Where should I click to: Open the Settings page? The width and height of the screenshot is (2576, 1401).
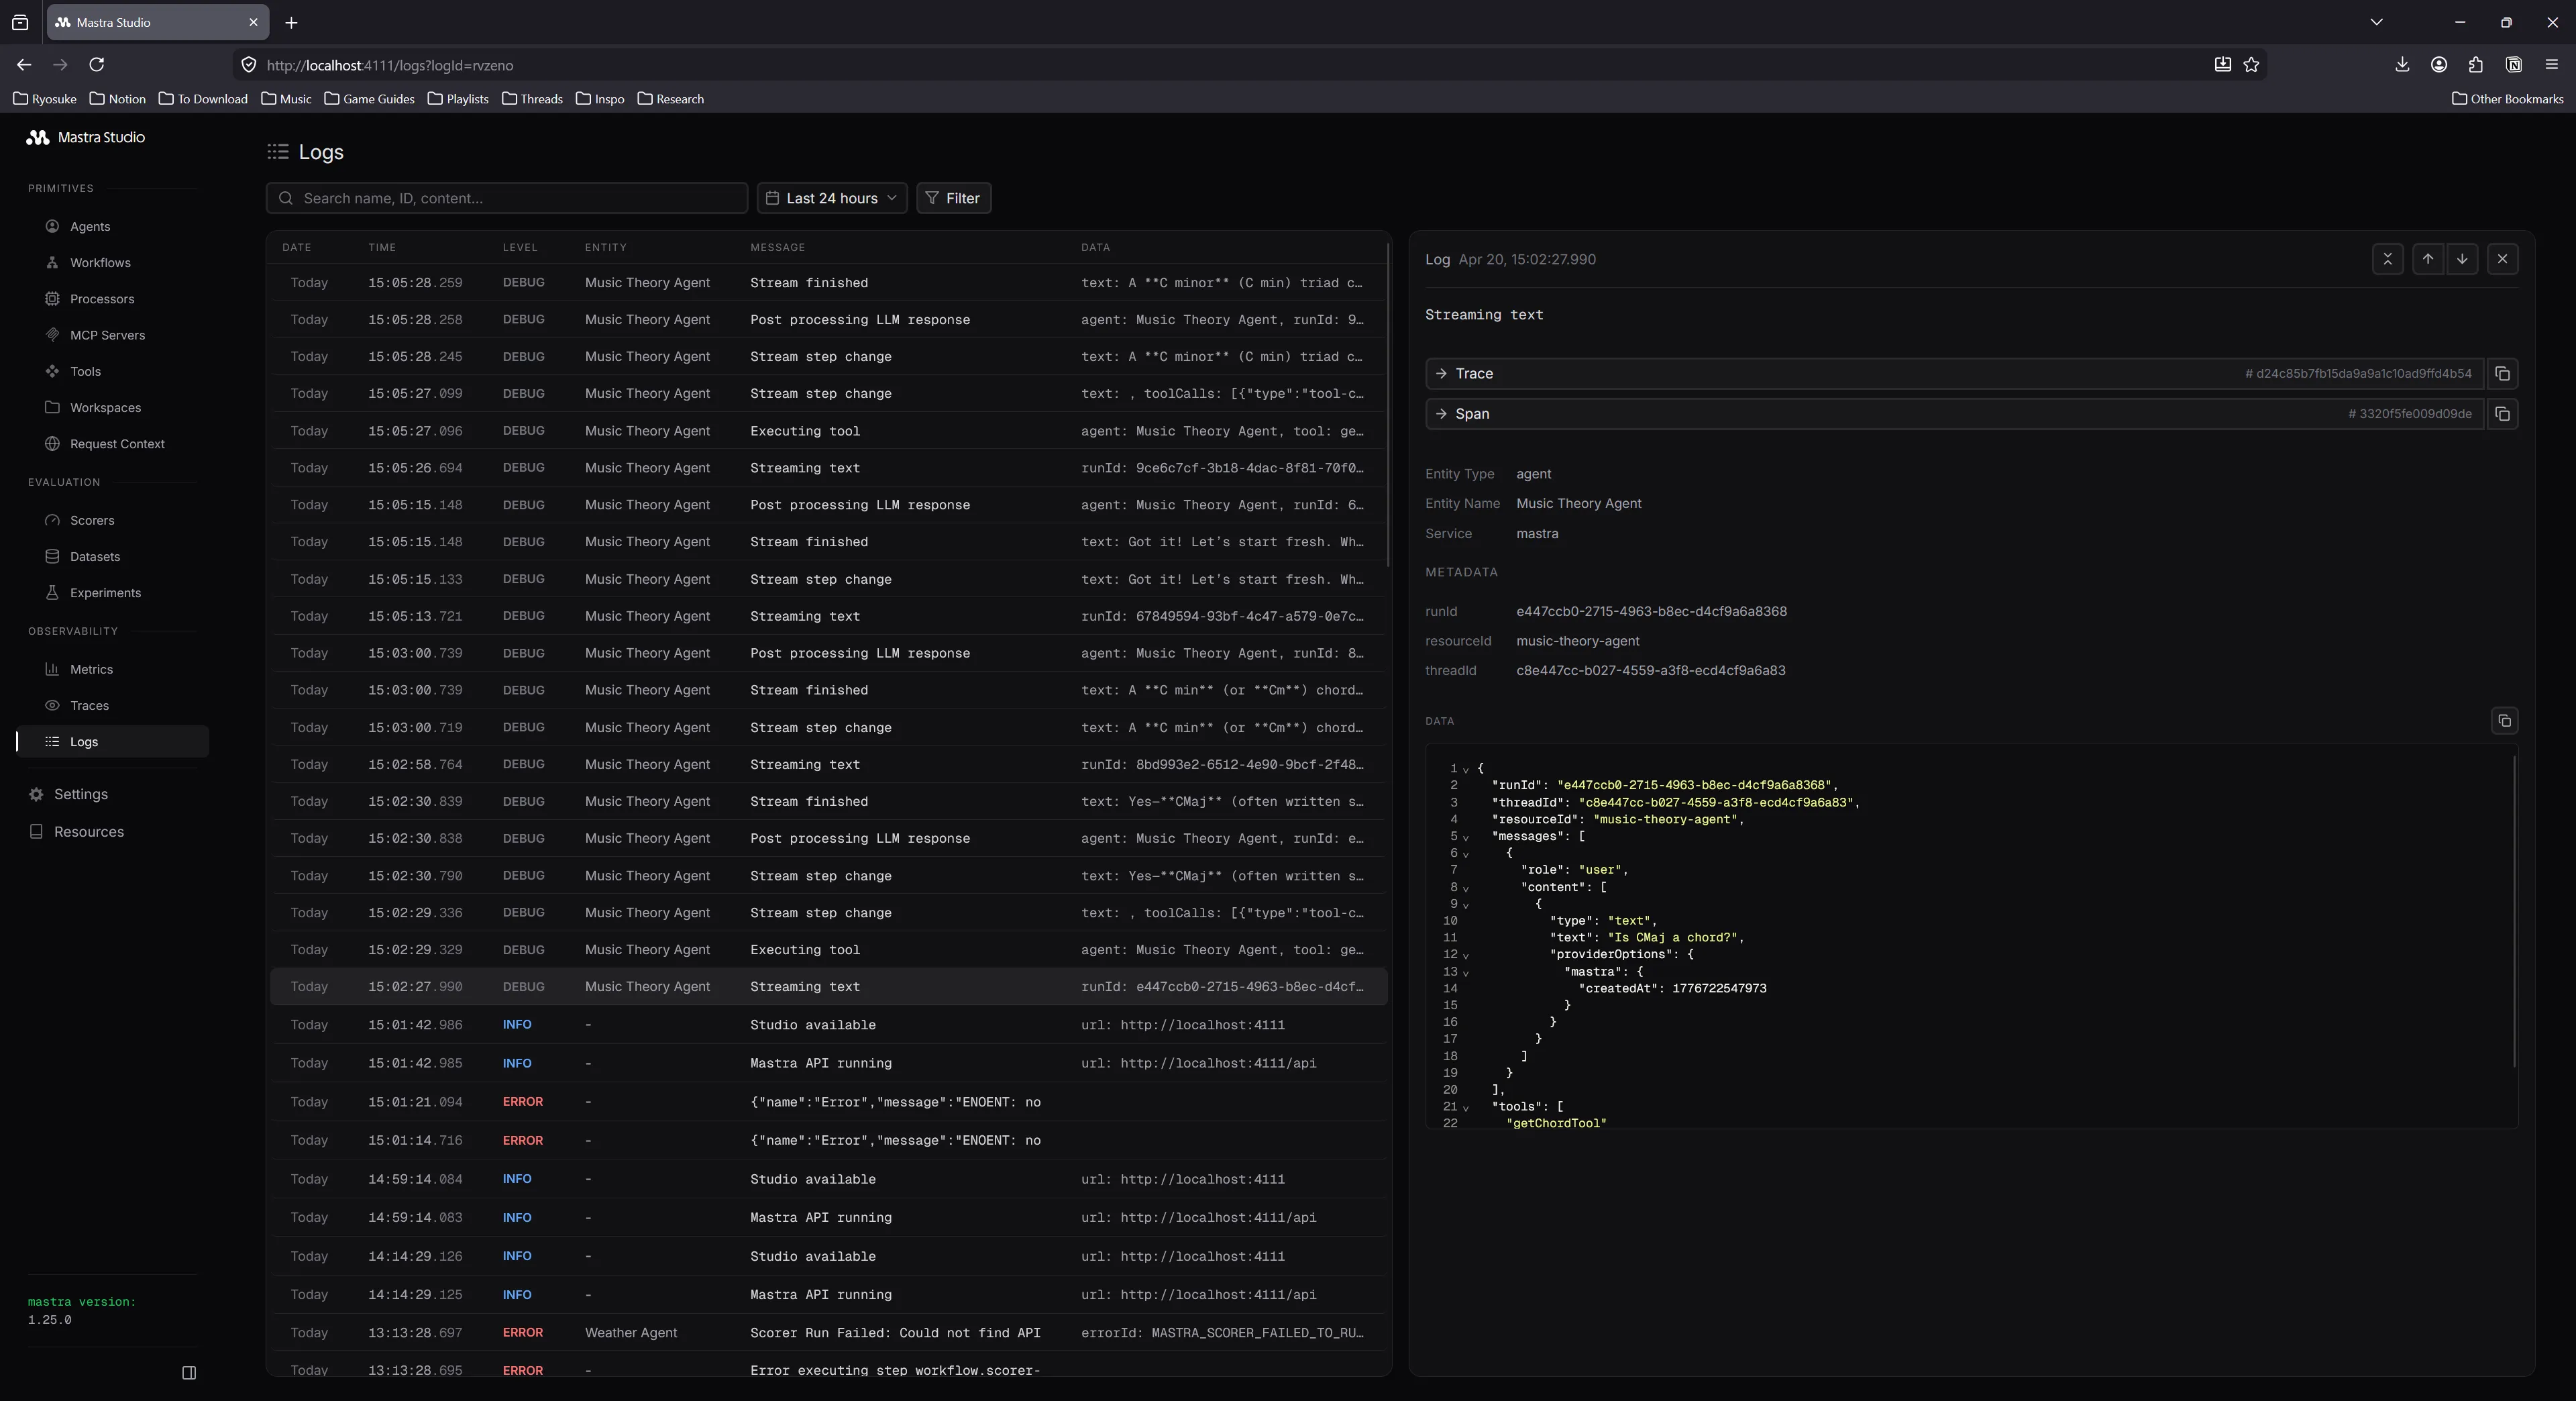point(79,793)
